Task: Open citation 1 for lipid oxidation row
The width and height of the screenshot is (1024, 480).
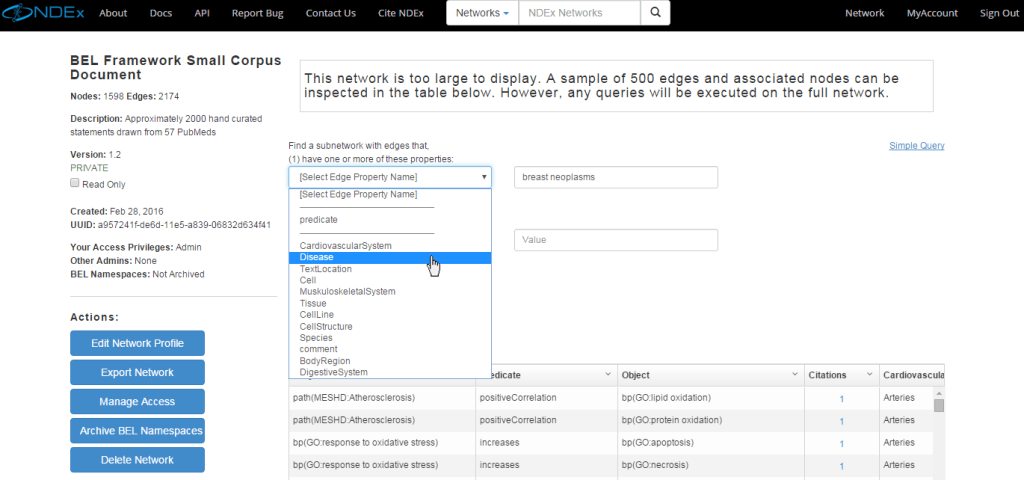Action: [841, 398]
